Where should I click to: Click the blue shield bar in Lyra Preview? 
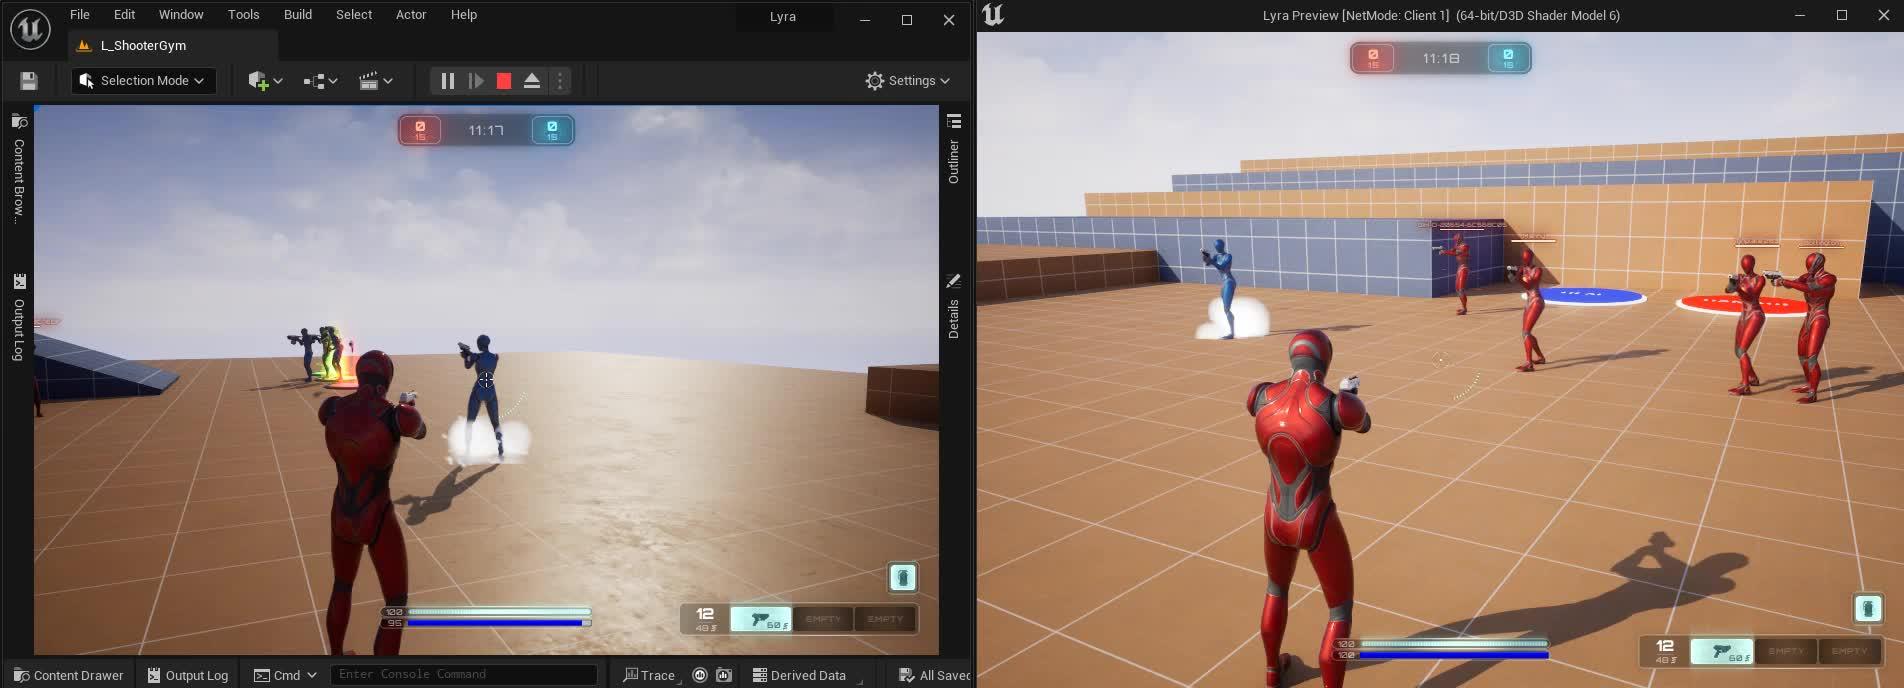[1454, 655]
